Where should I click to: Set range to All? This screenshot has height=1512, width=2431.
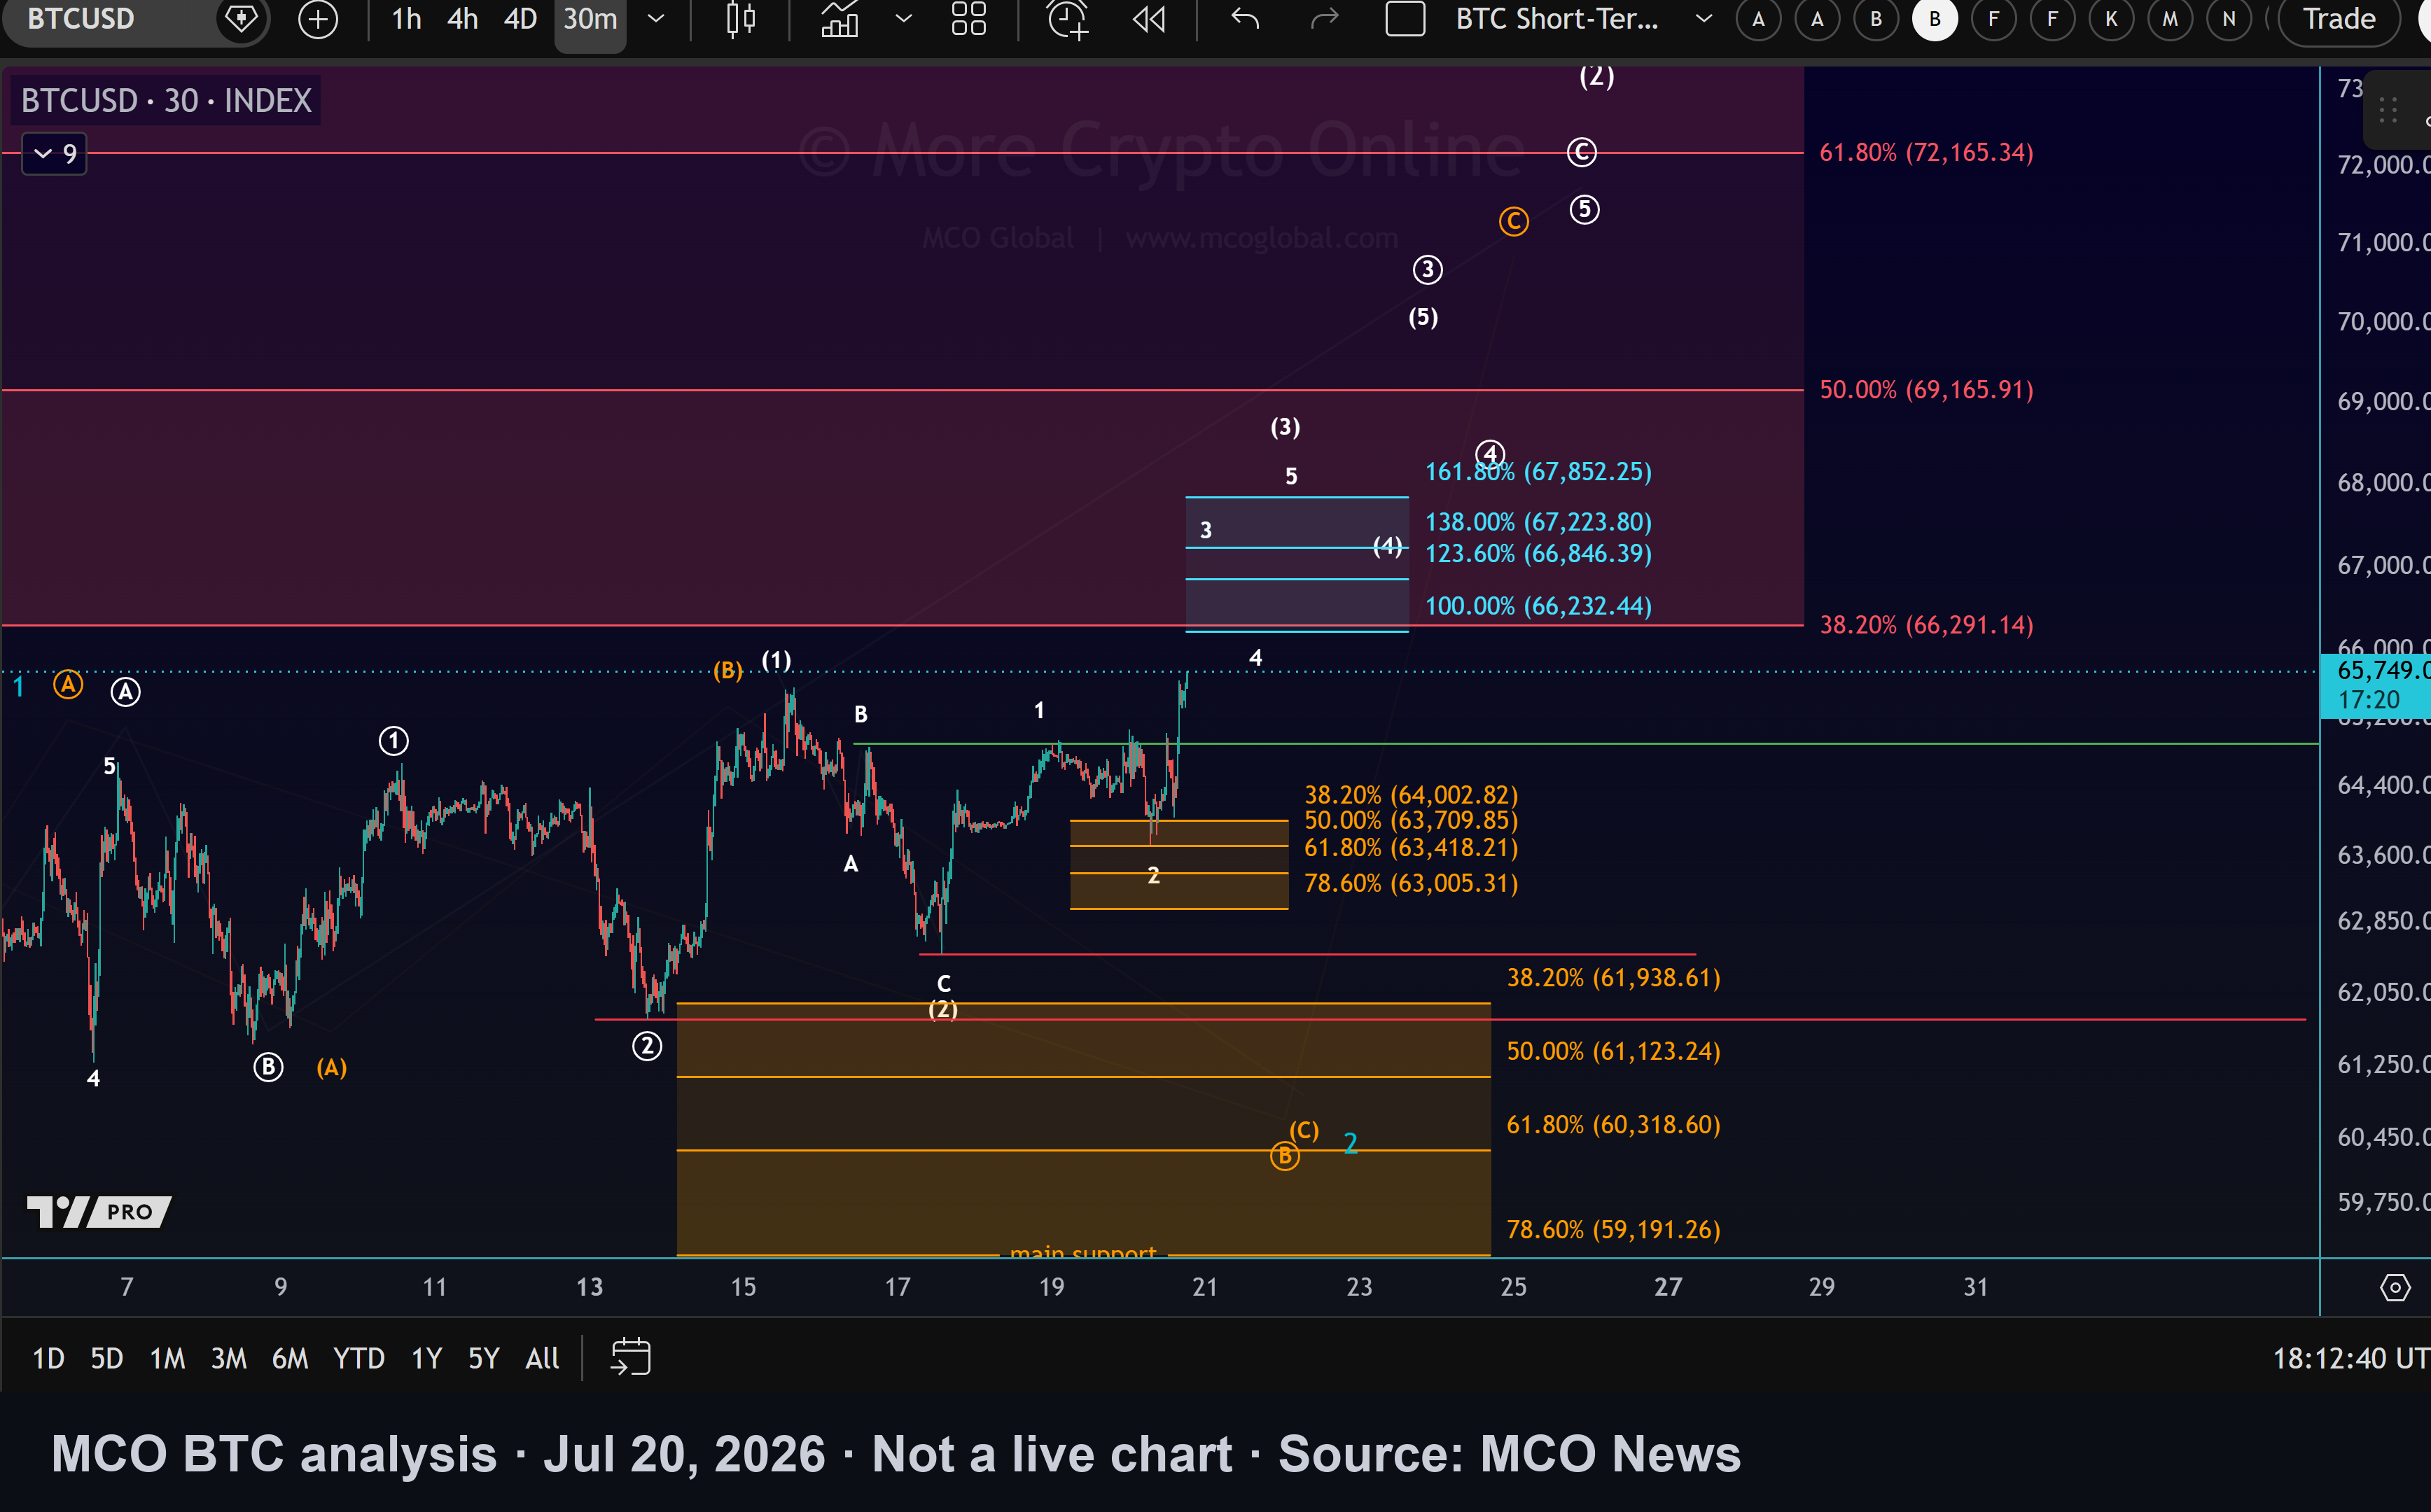point(542,1358)
